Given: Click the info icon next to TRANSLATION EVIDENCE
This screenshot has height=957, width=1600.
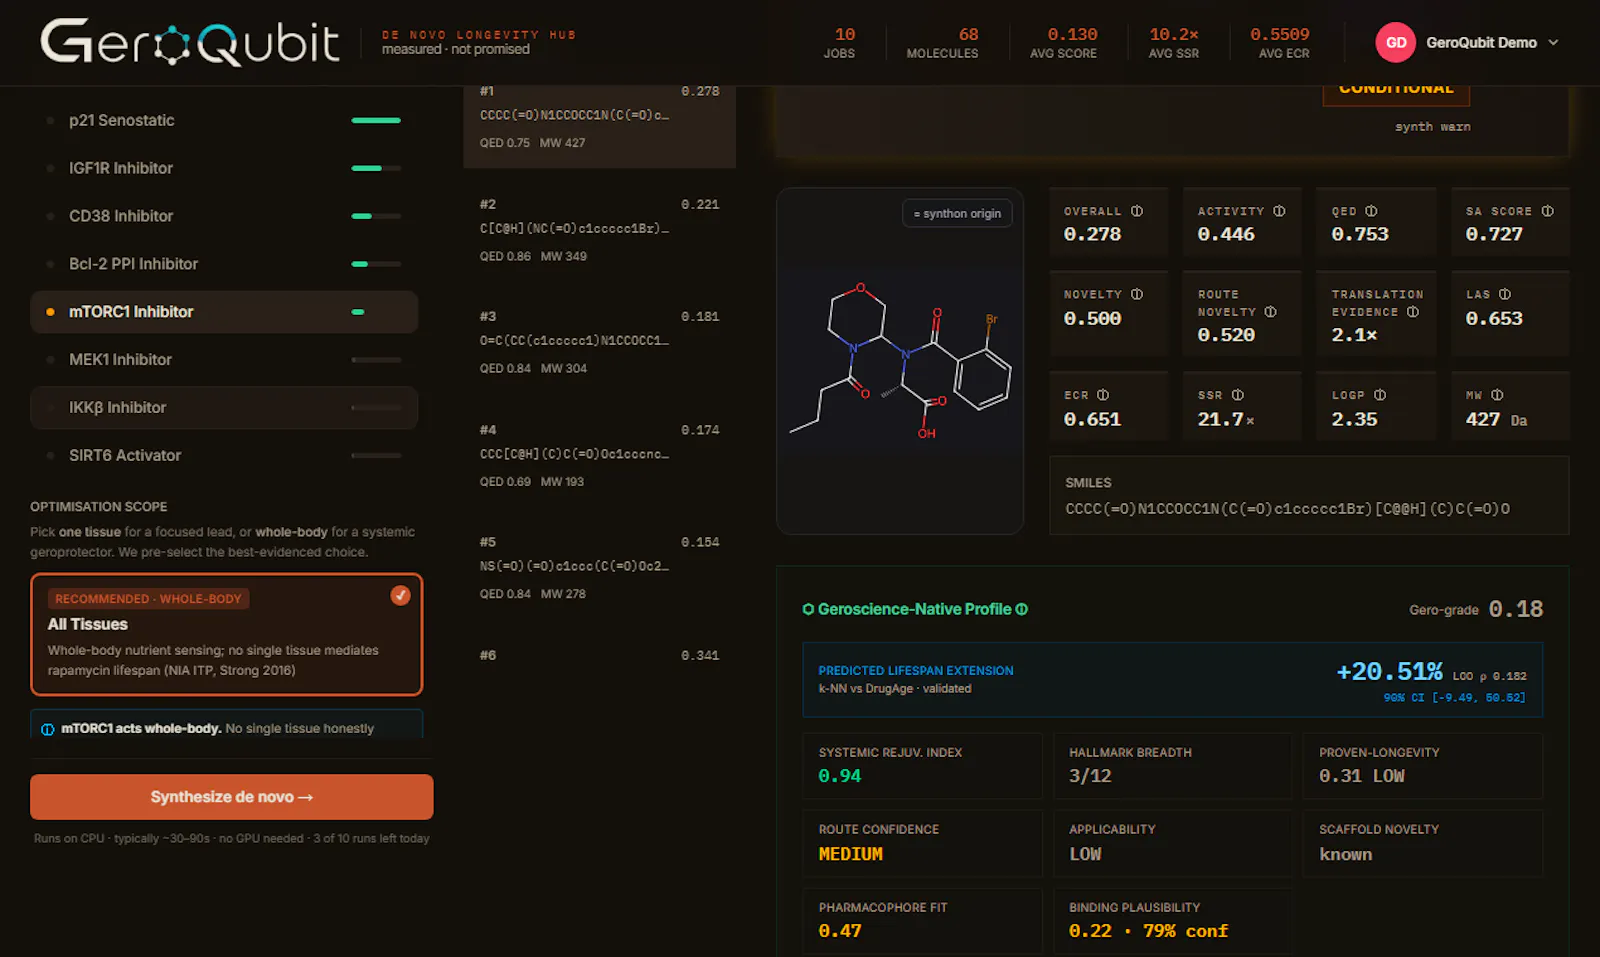Looking at the screenshot, I should coord(1413,312).
